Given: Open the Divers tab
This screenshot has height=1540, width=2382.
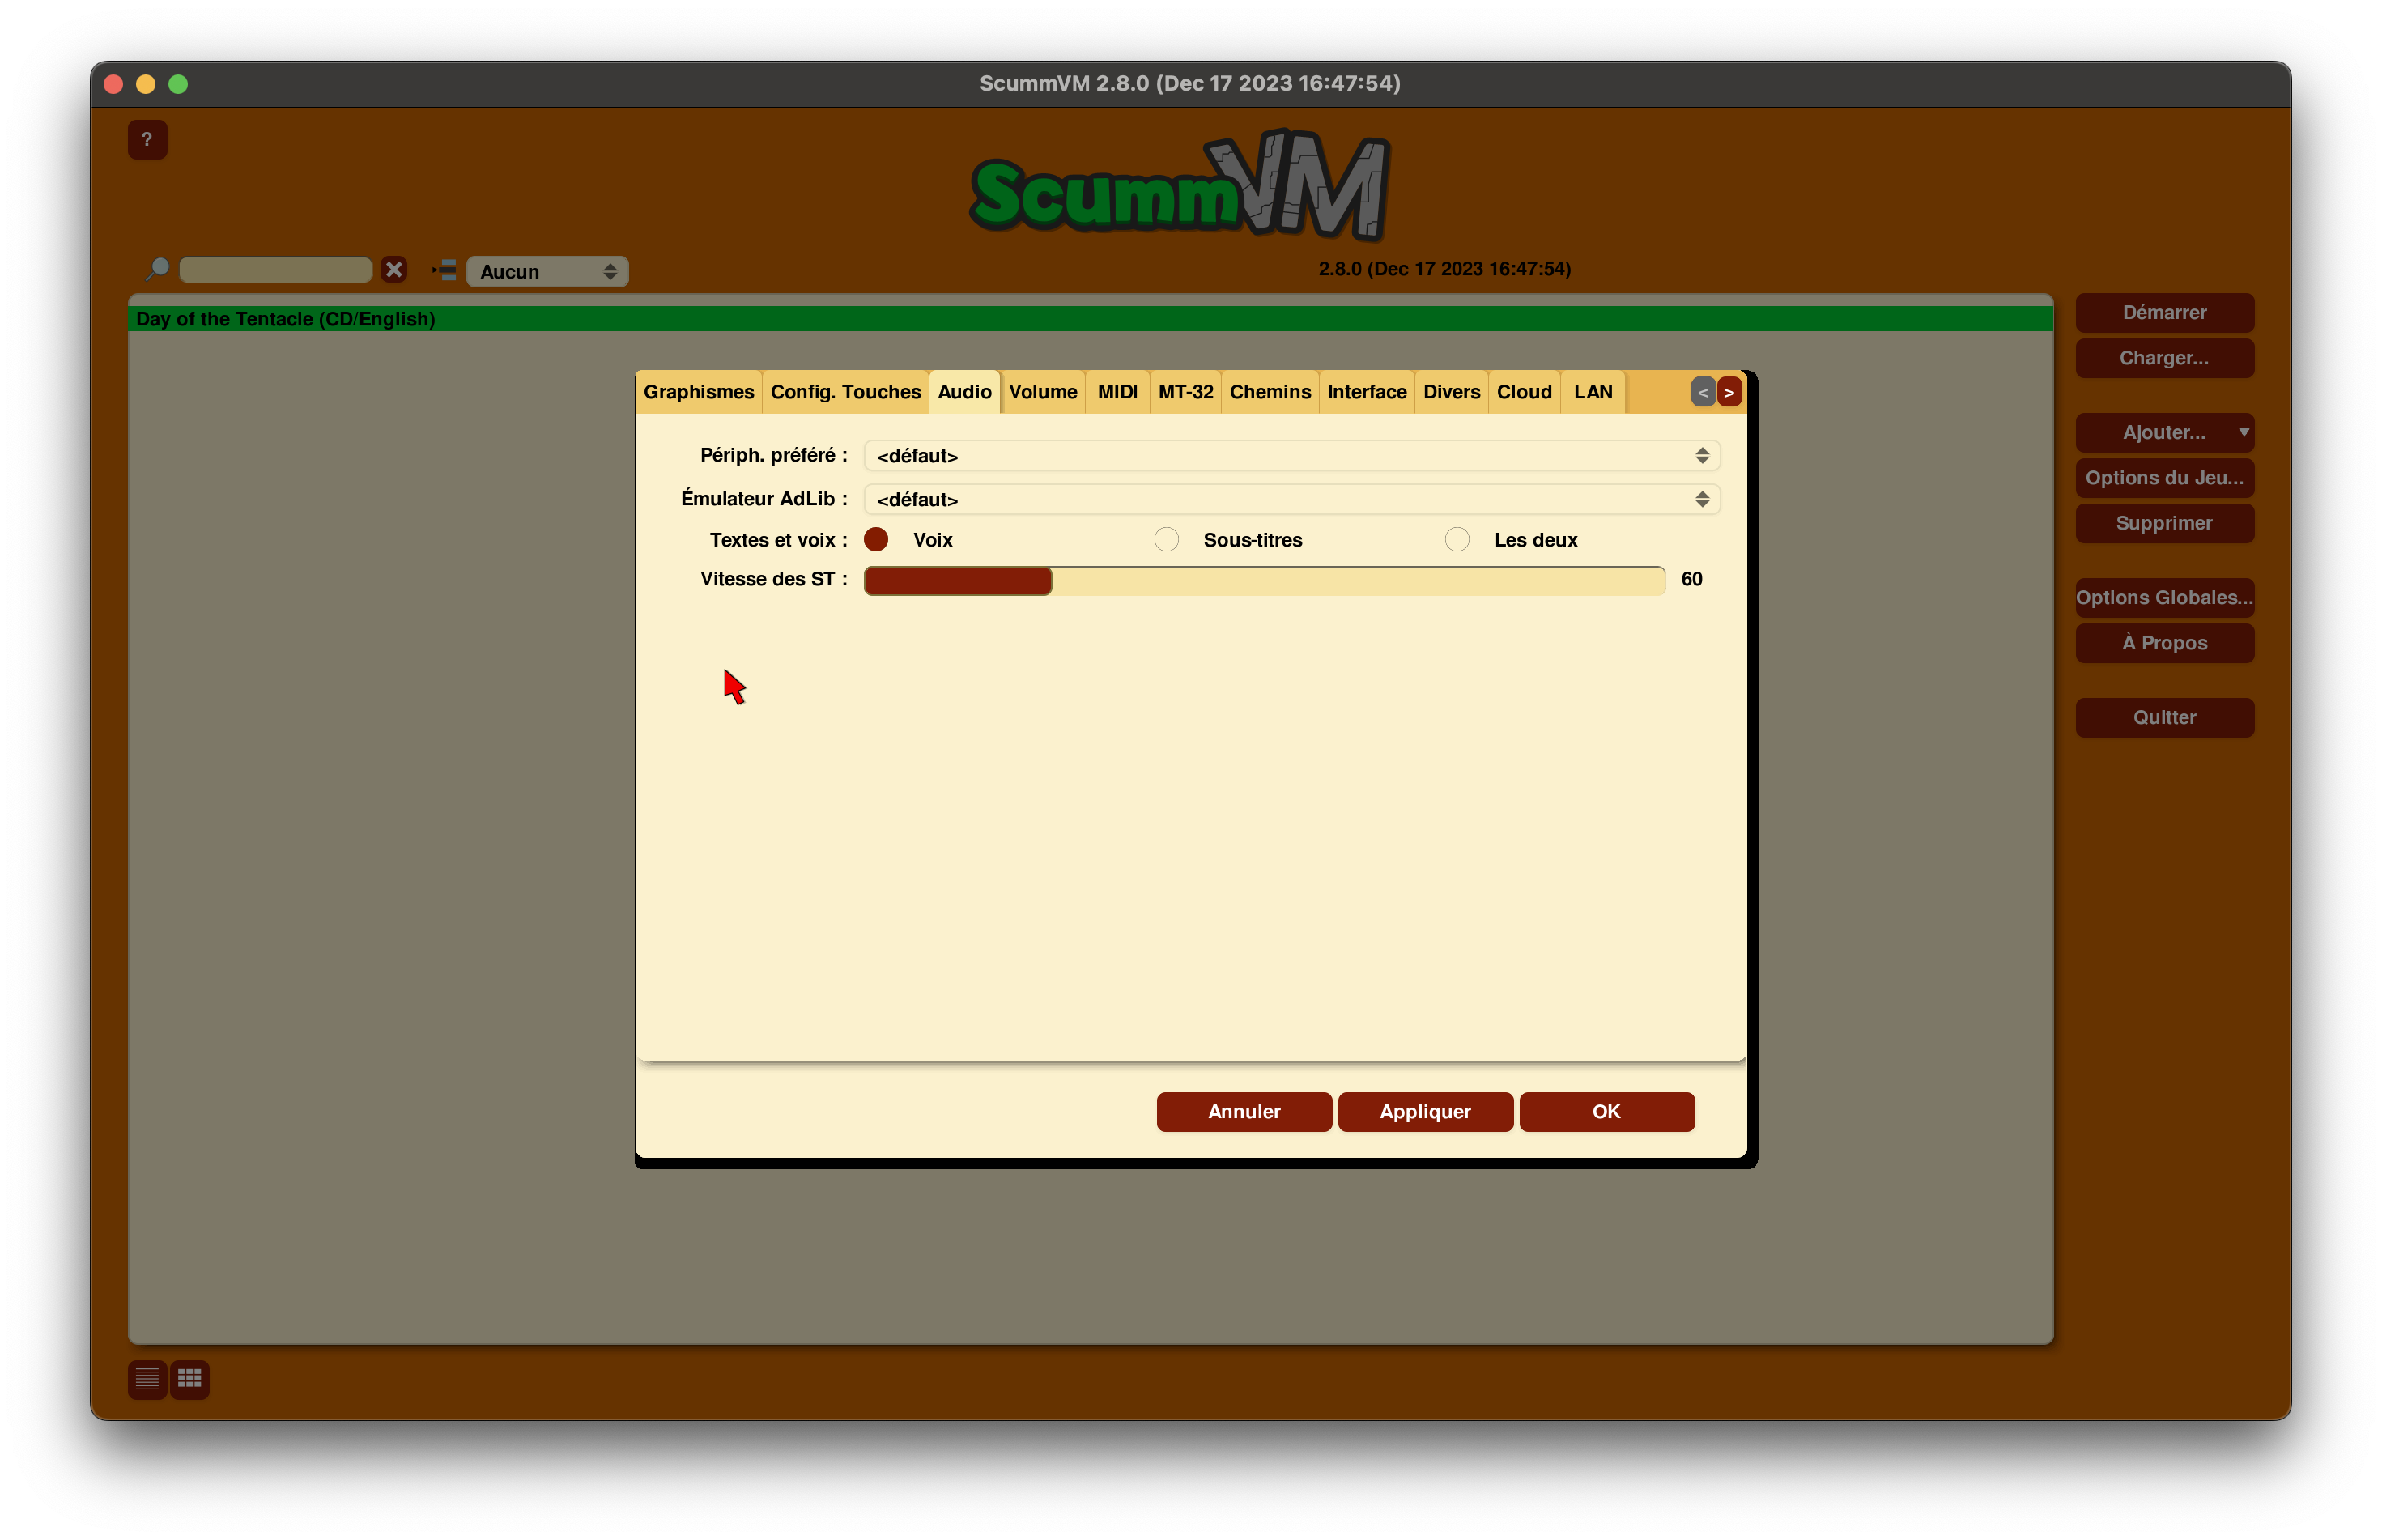Looking at the screenshot, I should [x=1451, y=392].
